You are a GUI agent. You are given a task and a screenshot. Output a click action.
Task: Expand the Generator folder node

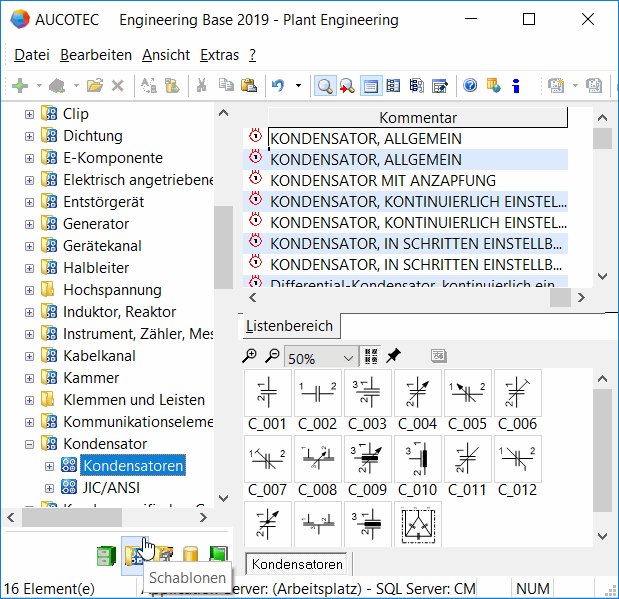click(29, 224)
